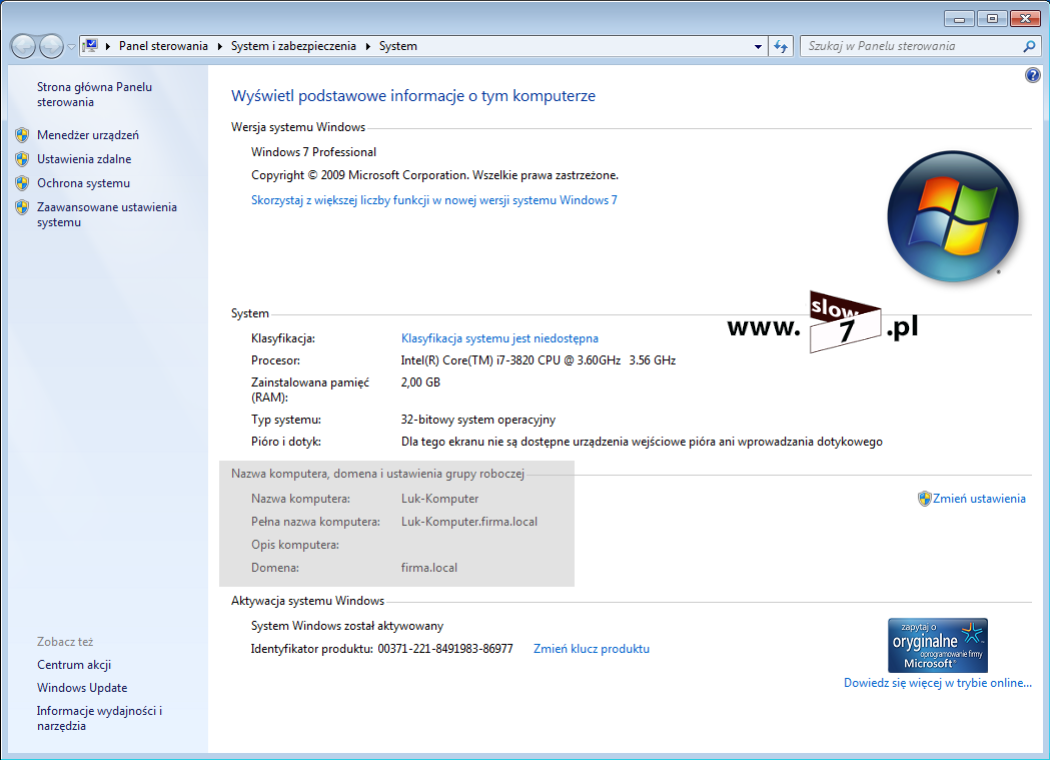Viewport: 1050px width, 760px height.
Task: Click the text 32-bitowy system operacyjny
Action: 478,420
